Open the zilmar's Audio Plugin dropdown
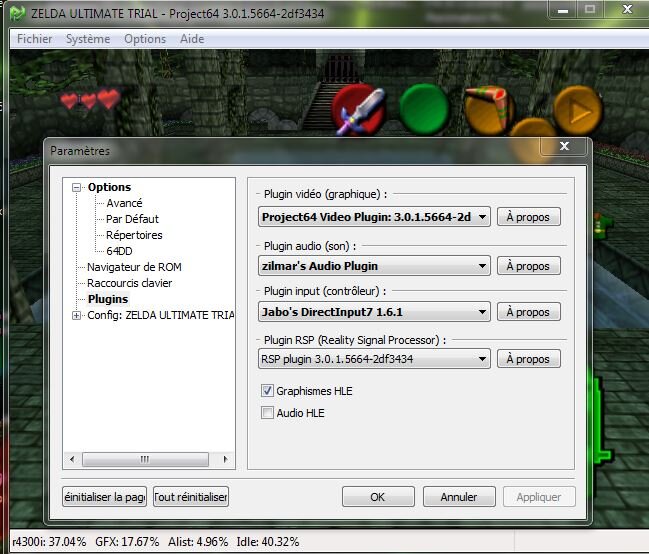649x554 pixels. tap(481, 266)
